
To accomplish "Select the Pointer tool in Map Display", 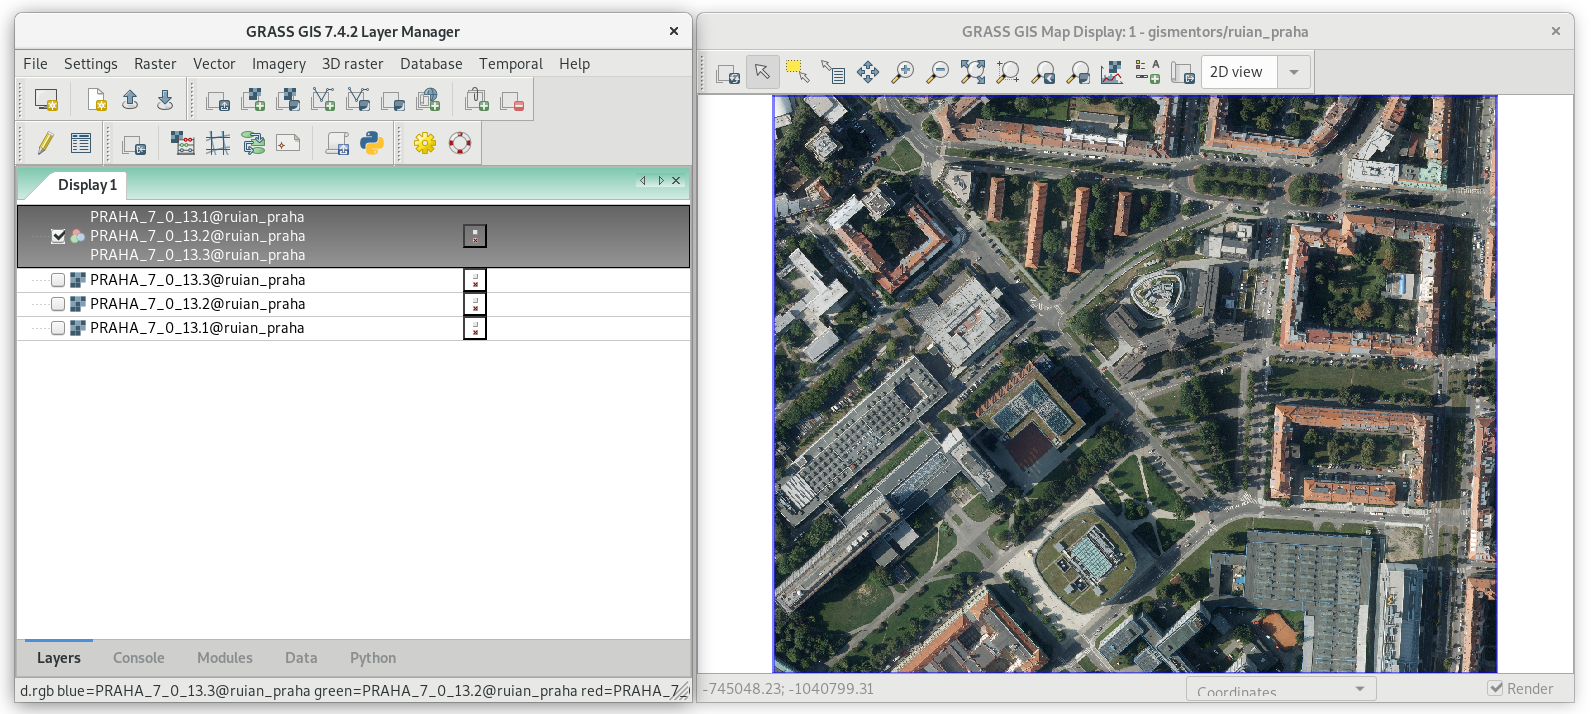I will (x=762, y=72).
